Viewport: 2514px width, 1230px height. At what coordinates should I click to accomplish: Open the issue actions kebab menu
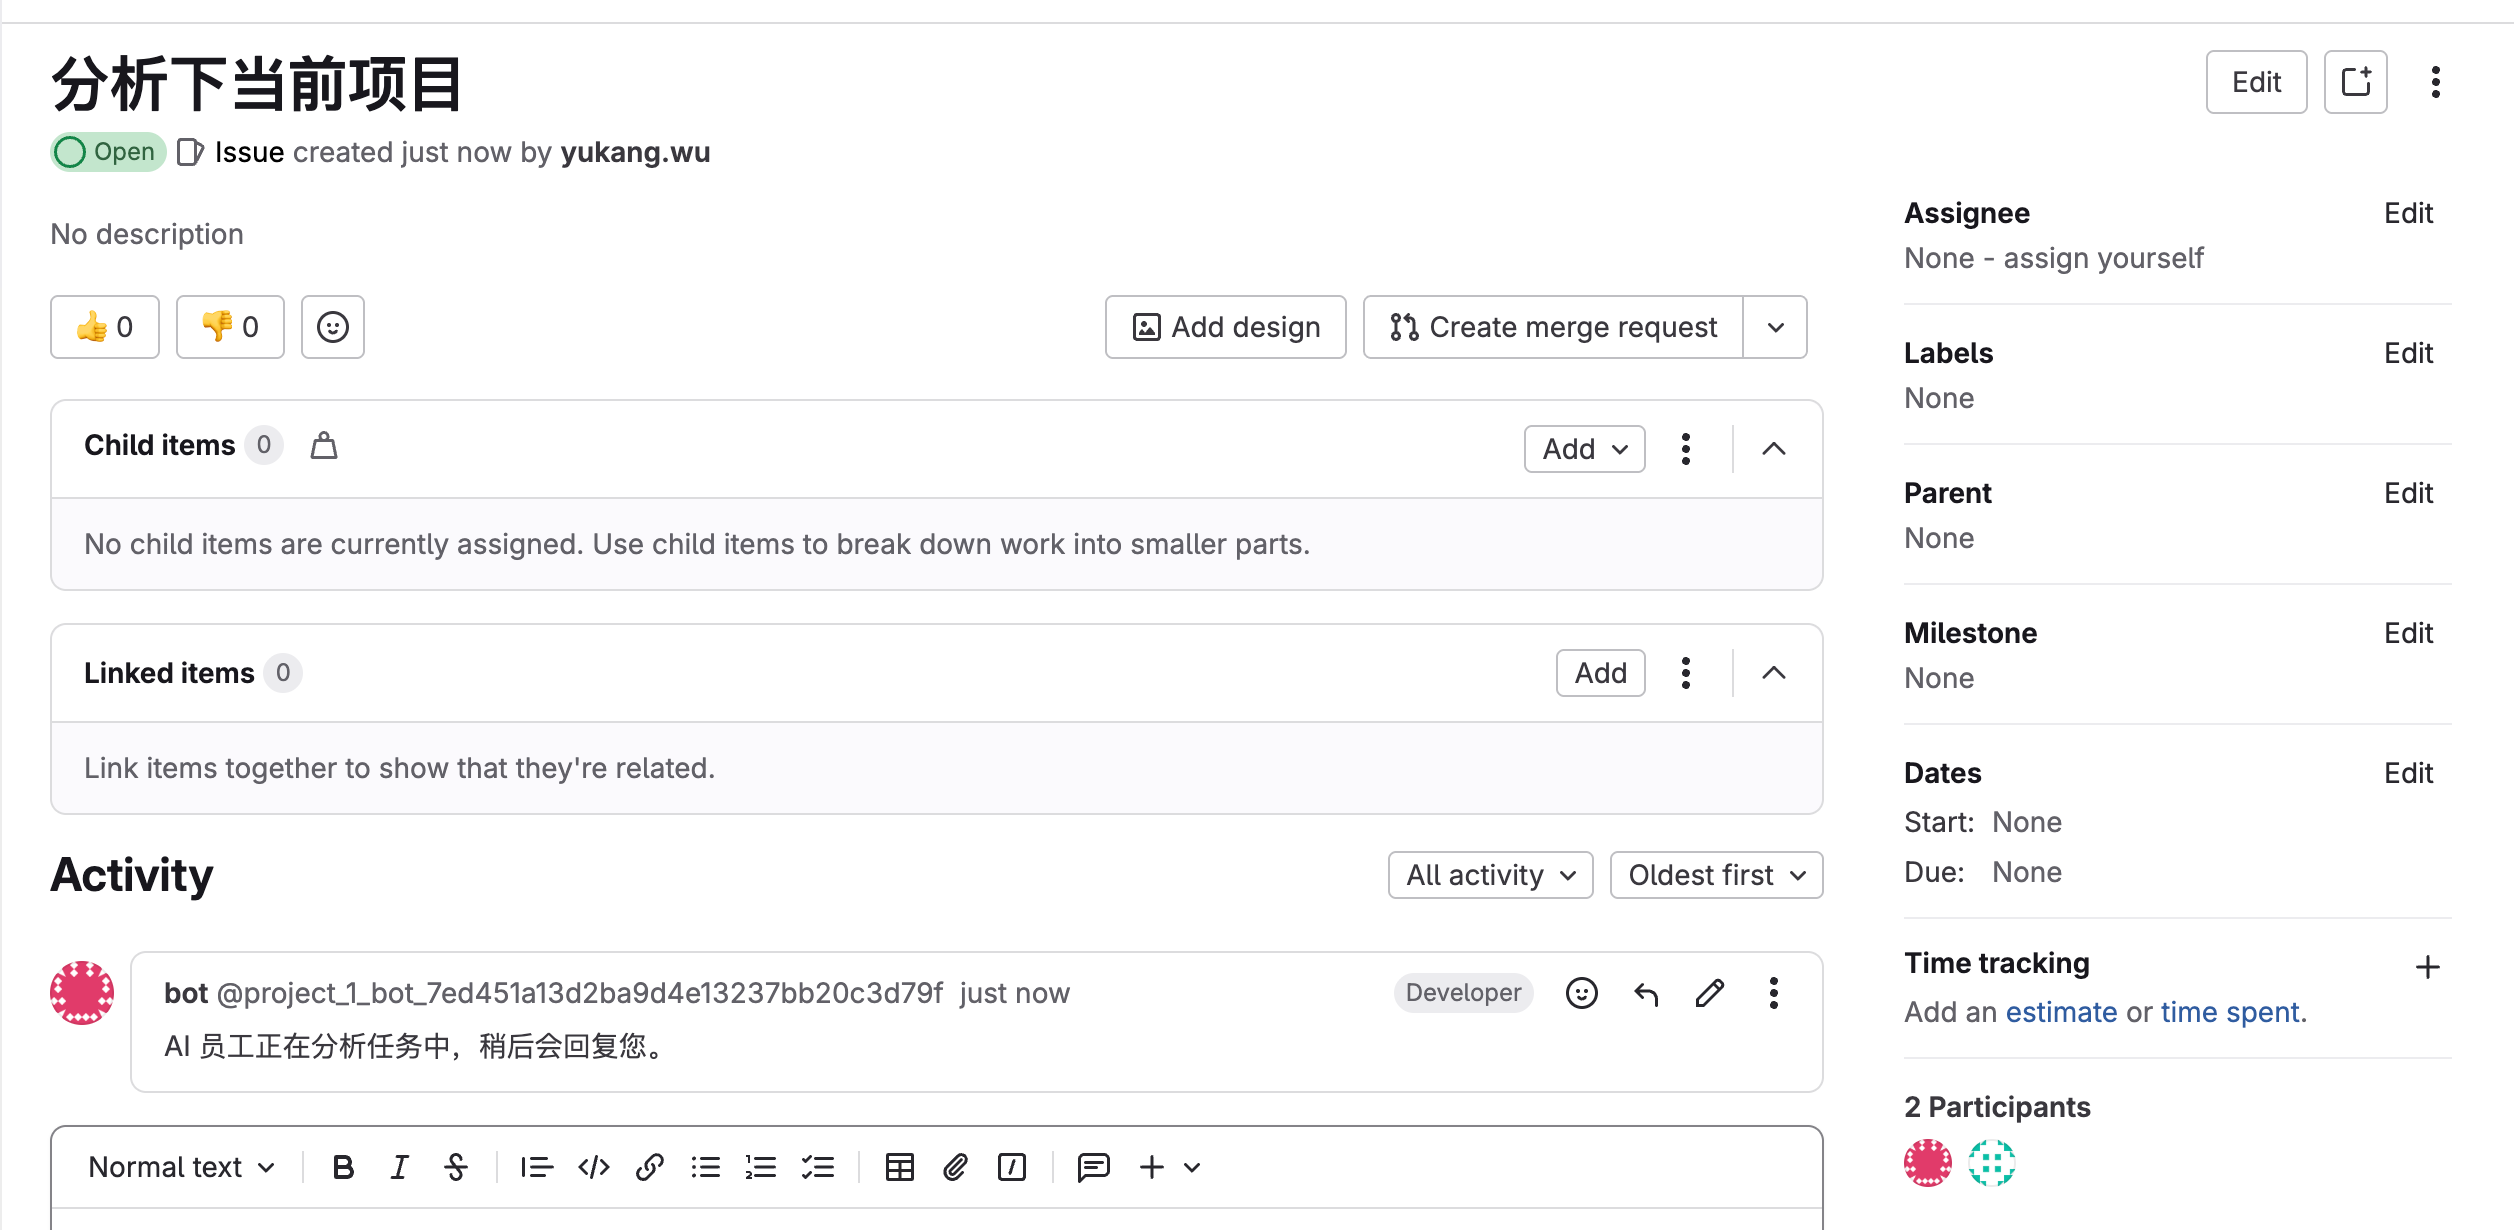pos(2435,82)
